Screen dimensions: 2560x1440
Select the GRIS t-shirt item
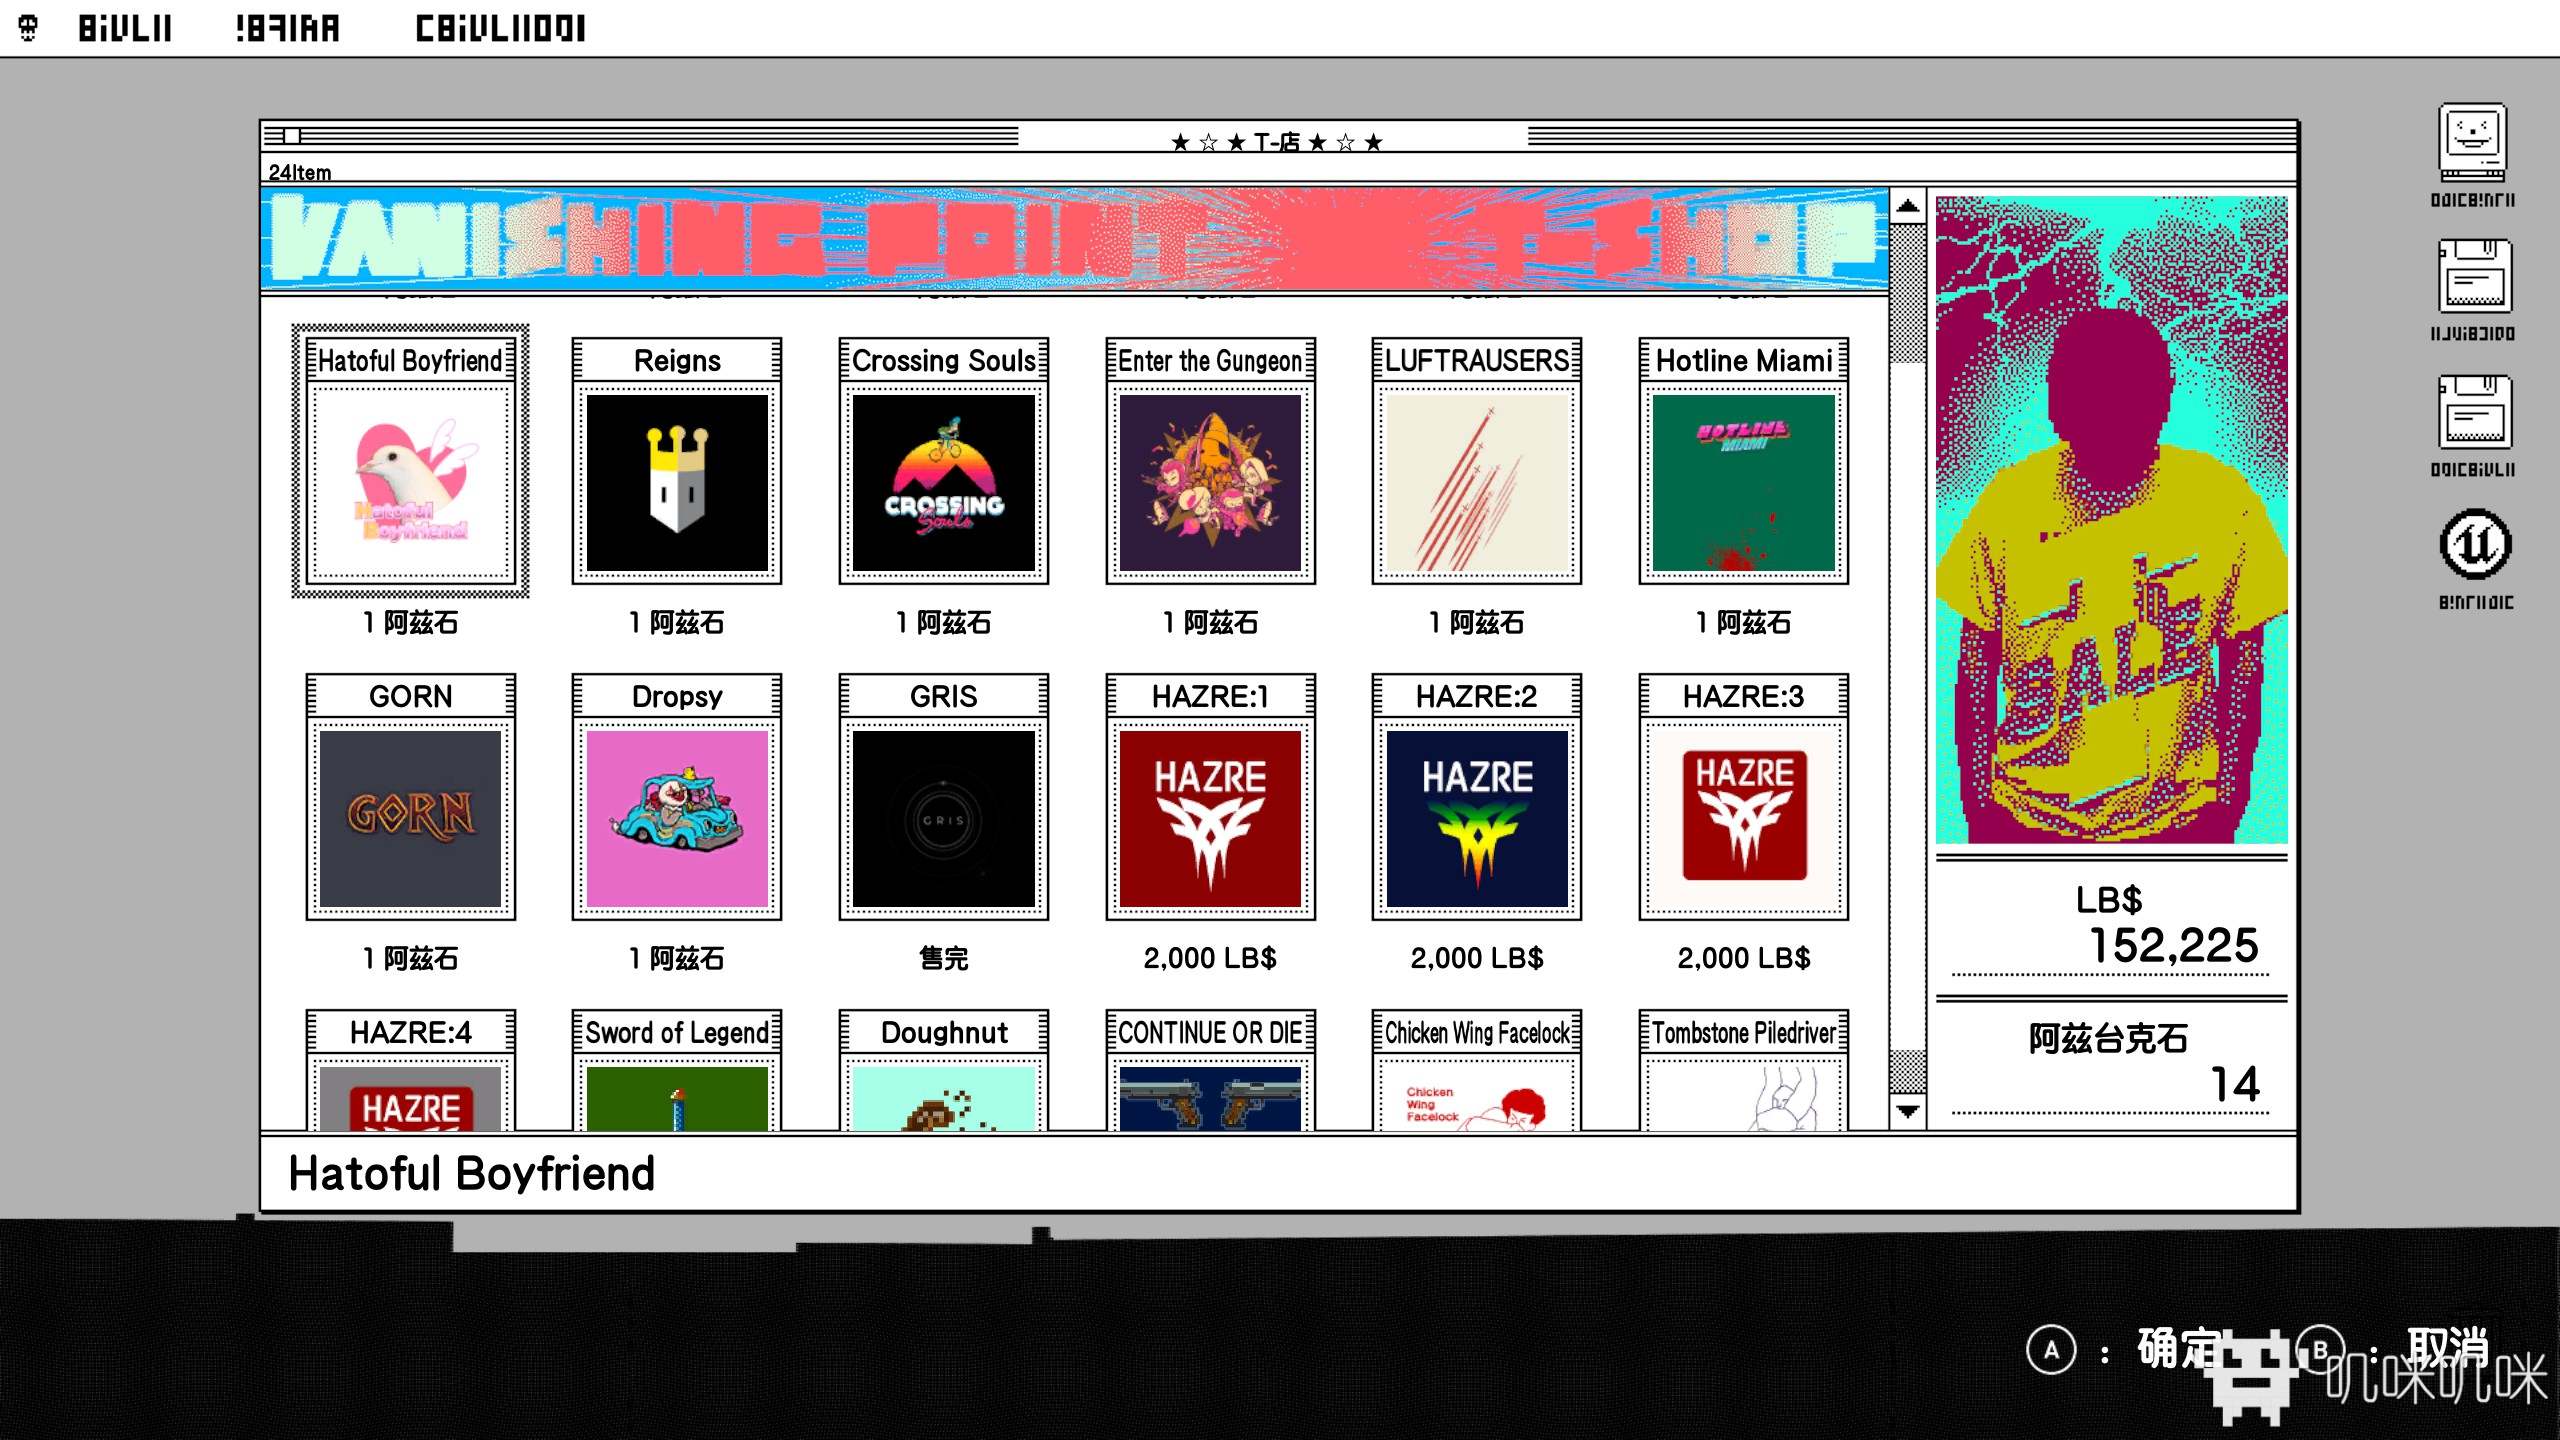946,818
